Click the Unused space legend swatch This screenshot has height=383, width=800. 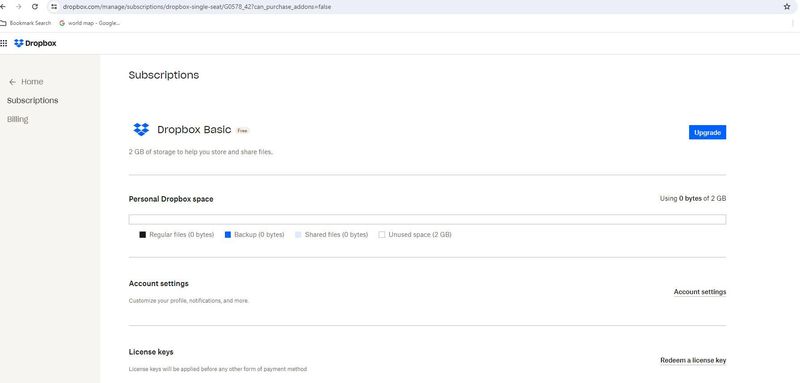[x=382, y=235]
